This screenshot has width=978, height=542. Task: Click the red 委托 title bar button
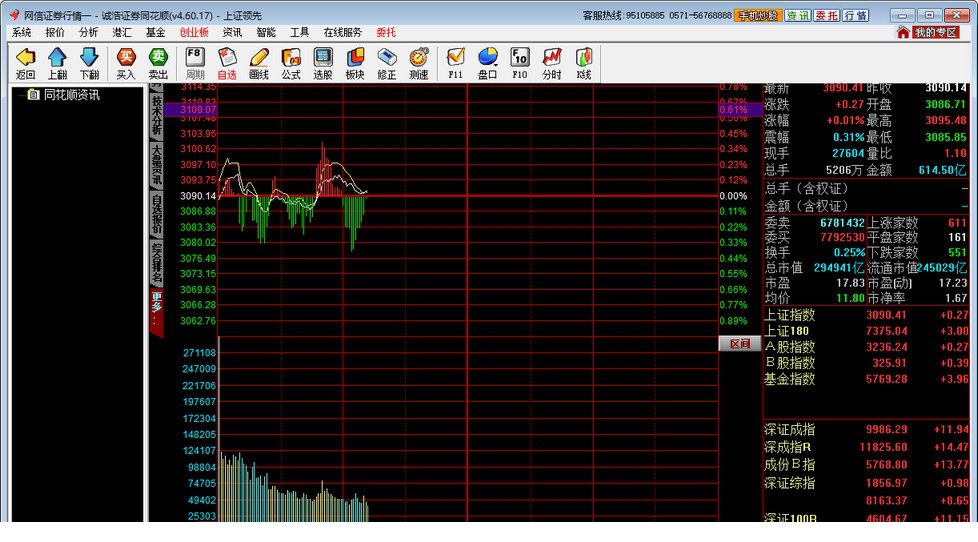(x=826, y=16)
